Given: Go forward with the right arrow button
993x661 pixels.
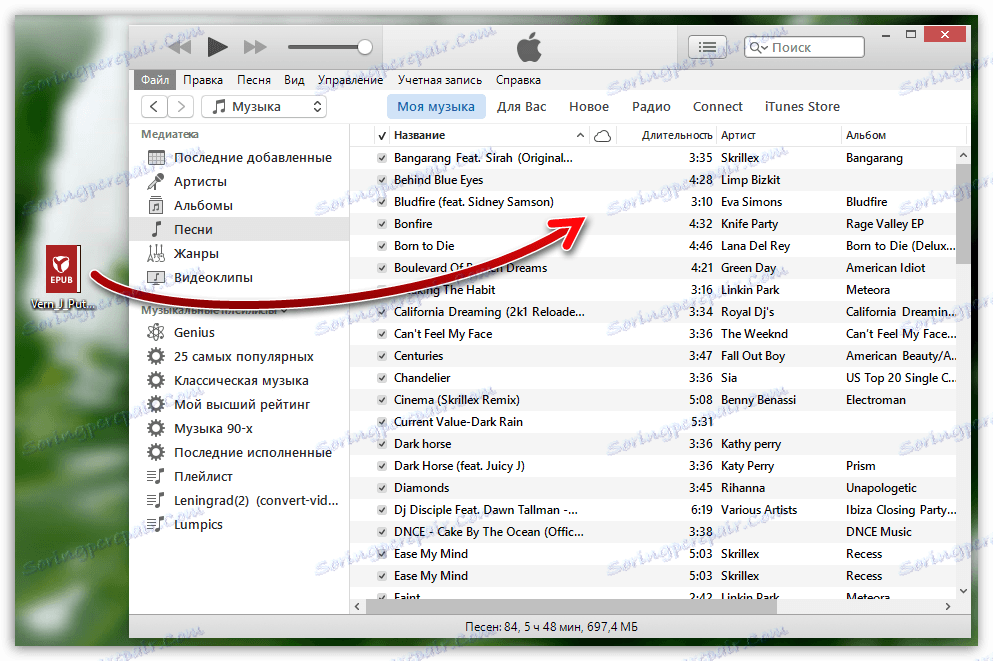Looking at the screenshot, I should coord(180,106).
